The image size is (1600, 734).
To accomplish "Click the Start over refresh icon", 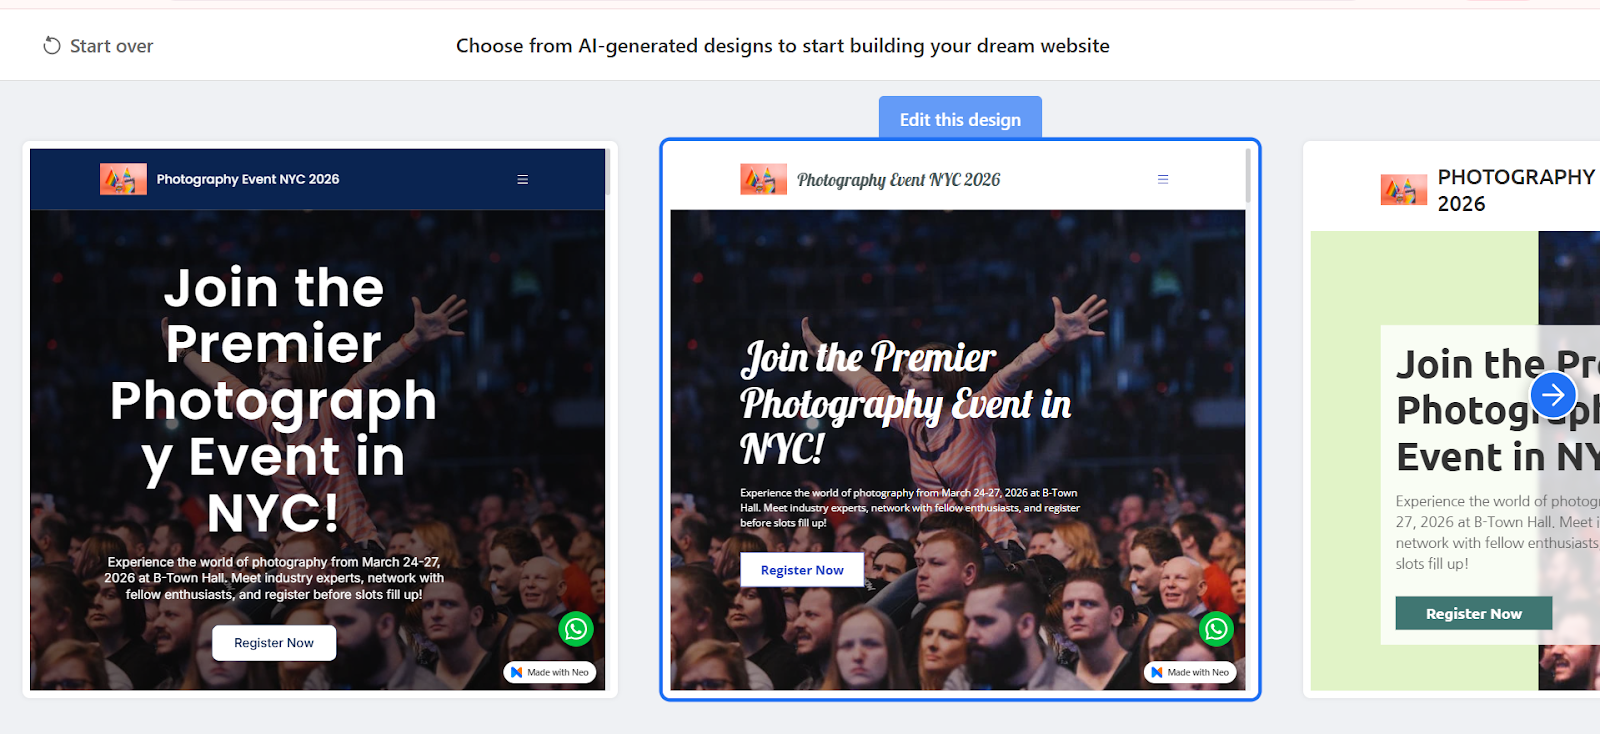I will pyautogui.click(x=52, y=46).
